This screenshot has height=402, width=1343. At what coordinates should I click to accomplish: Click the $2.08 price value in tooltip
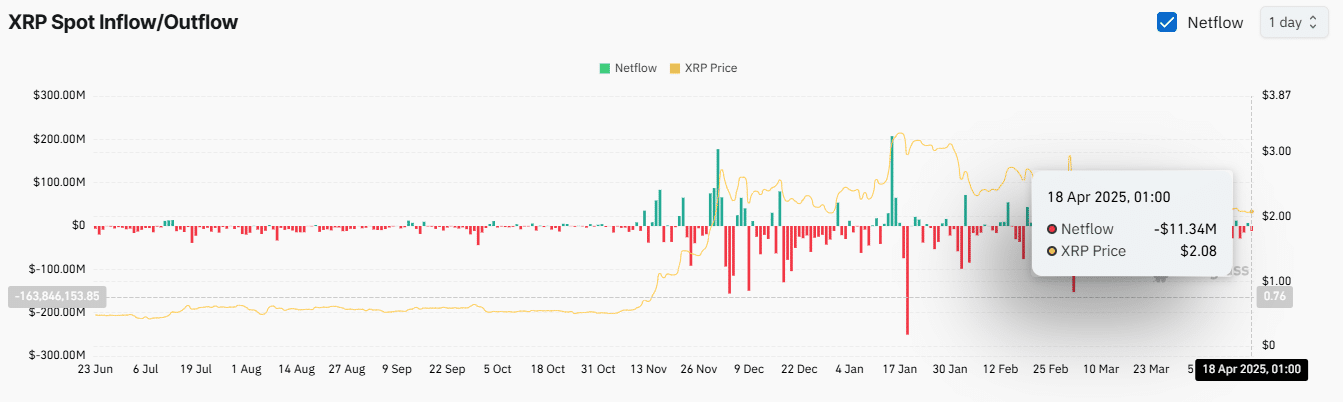pyautogui.click(x=1197, y=251)
